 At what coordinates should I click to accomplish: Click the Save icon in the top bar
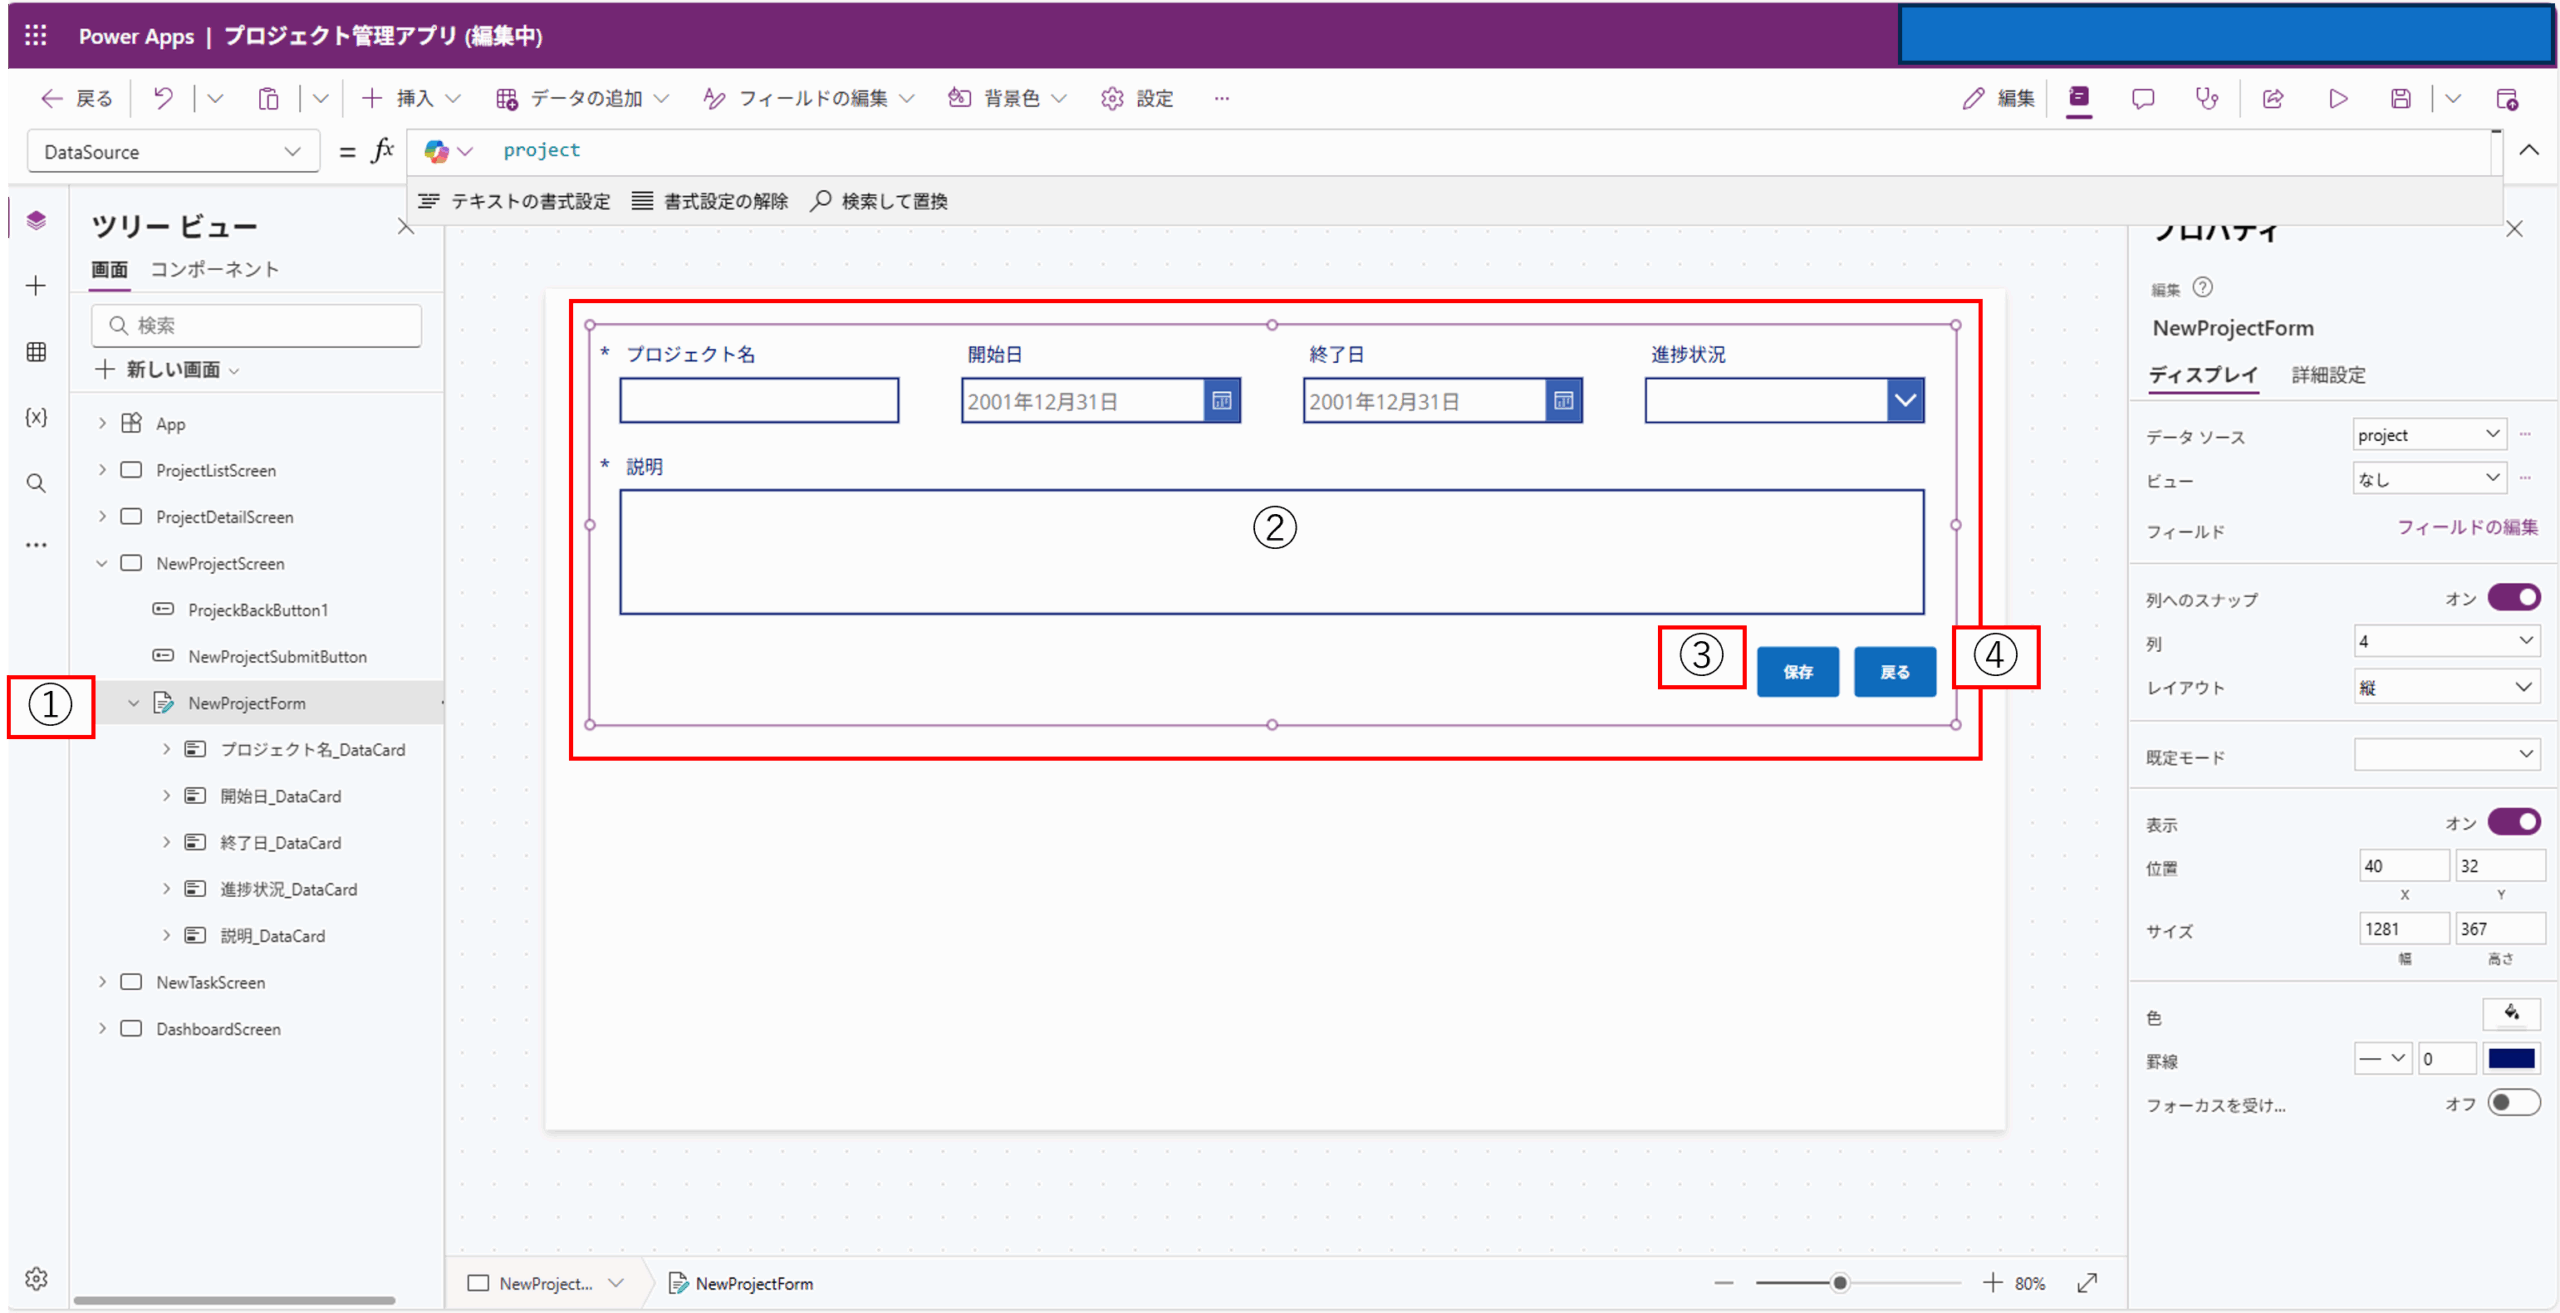tap(2401, 98)
